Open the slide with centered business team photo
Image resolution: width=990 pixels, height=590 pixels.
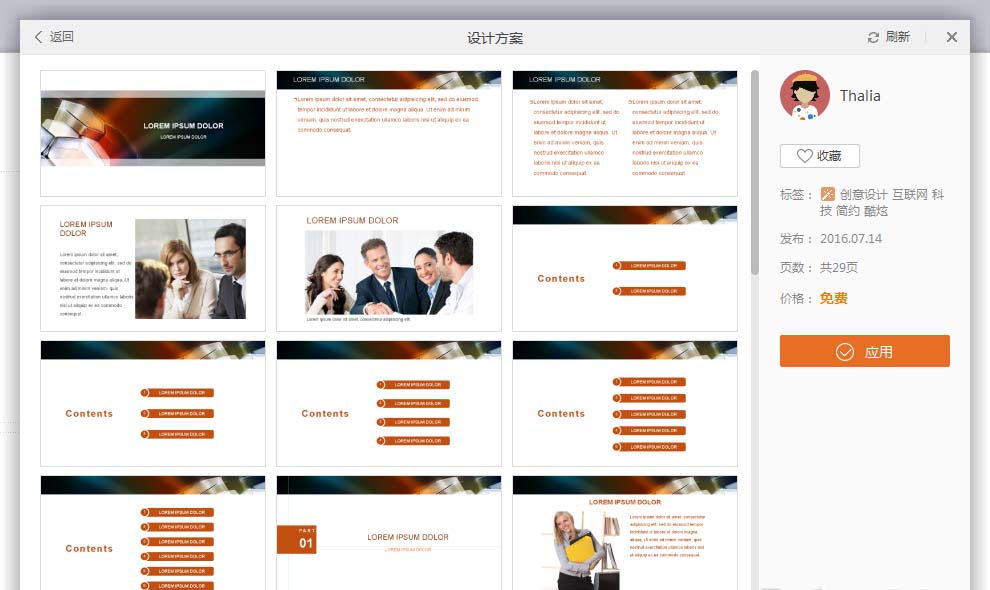[389, 268]
